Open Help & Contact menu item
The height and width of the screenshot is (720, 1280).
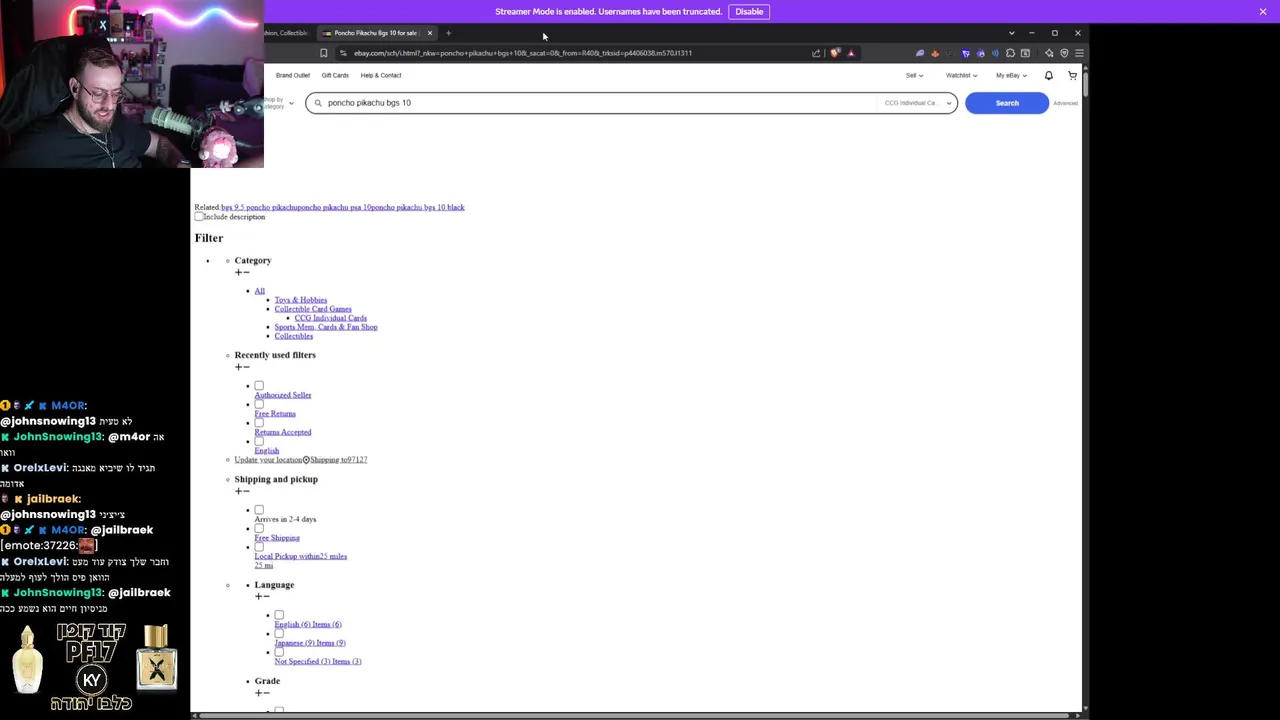(x=381, y=75)
